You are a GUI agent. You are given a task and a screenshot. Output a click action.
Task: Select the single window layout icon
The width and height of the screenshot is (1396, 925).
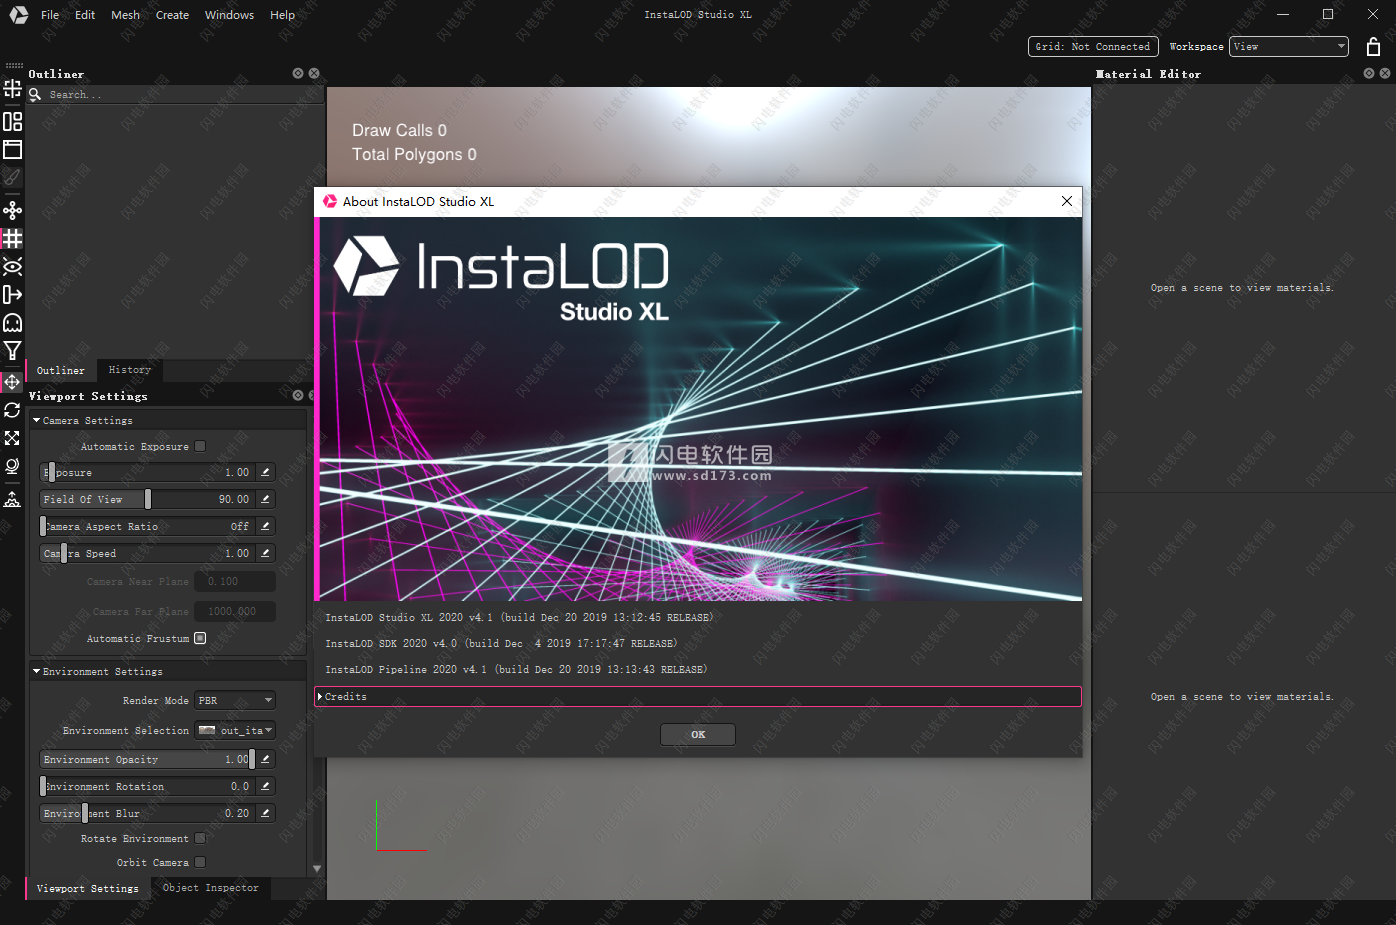[12, 150]
